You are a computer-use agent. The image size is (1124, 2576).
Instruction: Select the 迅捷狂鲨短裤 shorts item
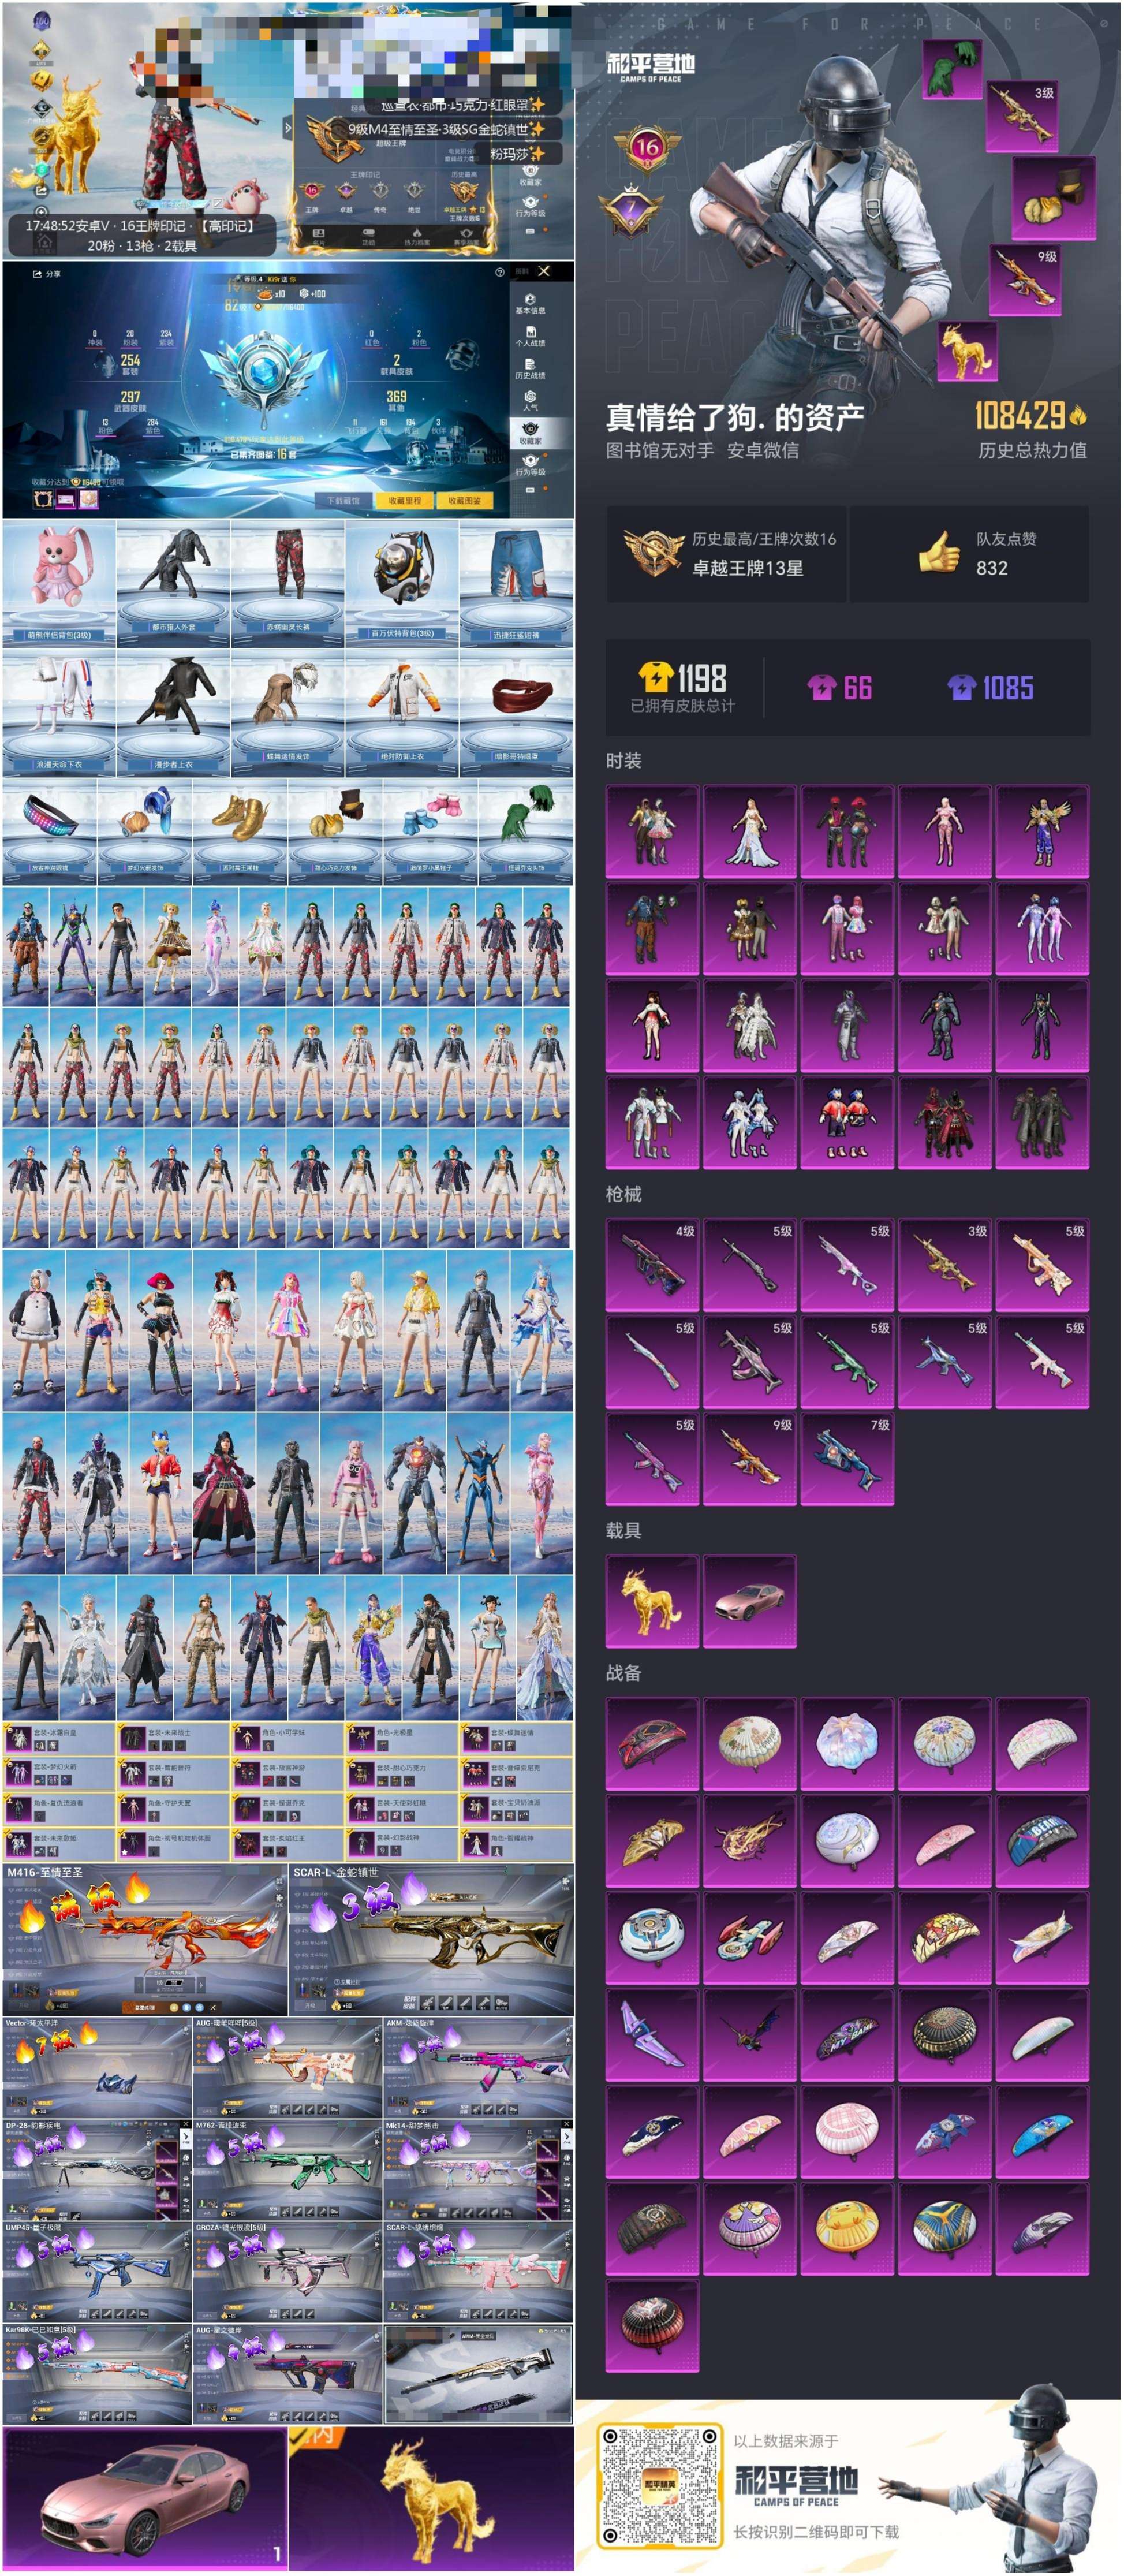[516, 583]
